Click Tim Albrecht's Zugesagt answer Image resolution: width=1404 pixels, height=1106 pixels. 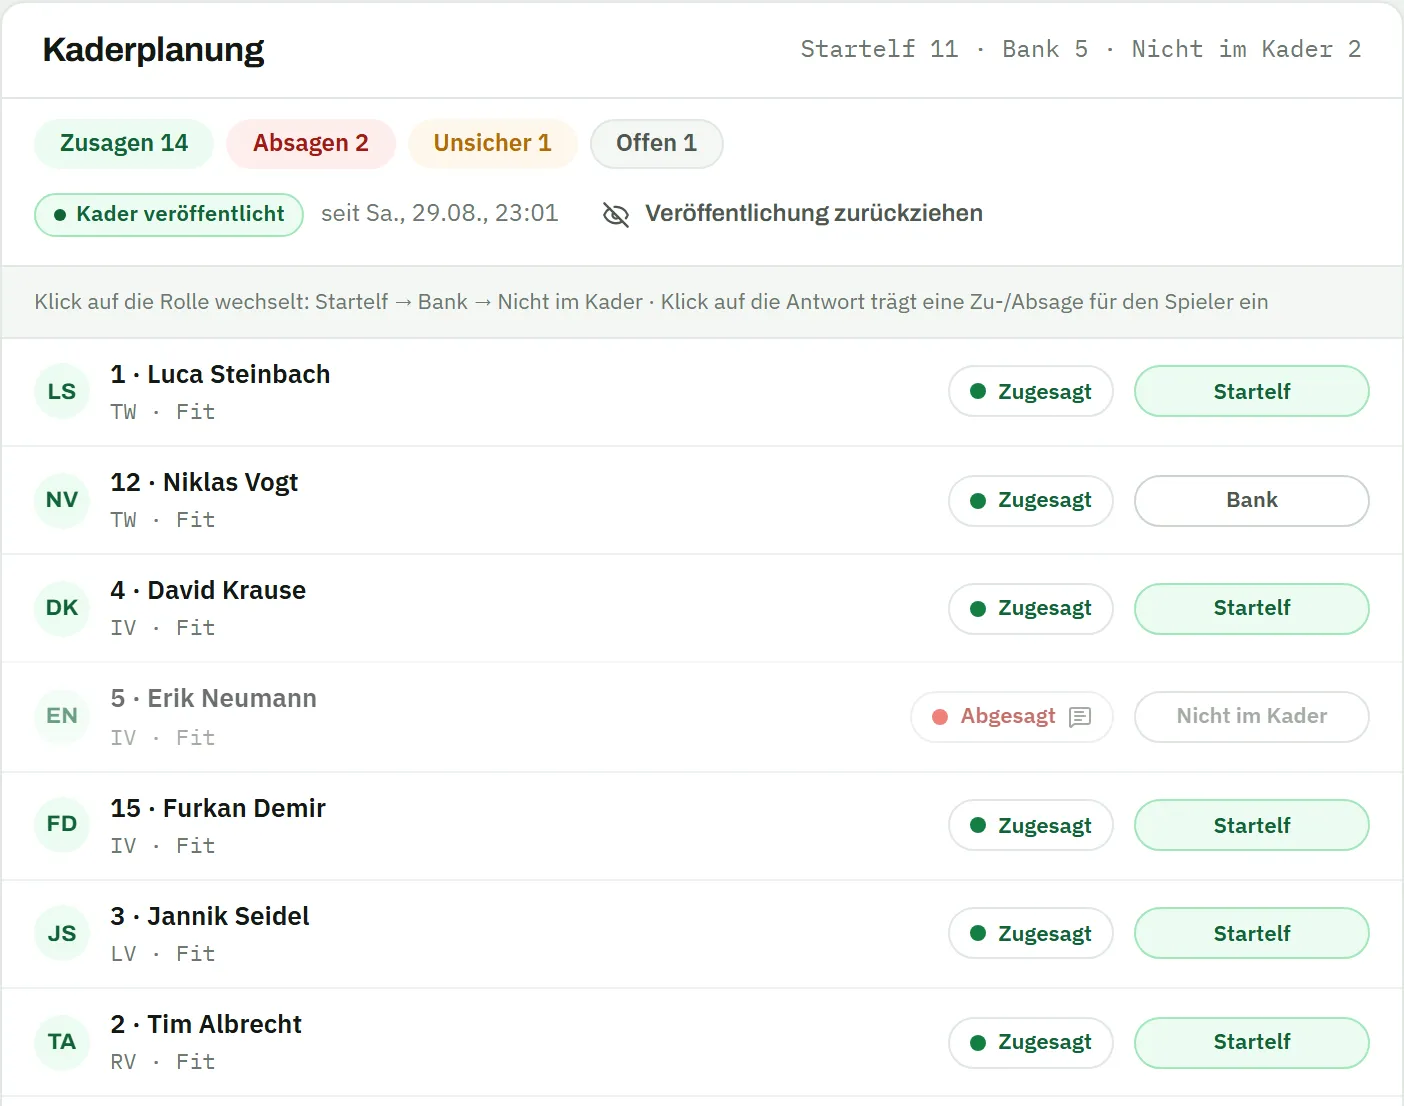[1030, 1042]
